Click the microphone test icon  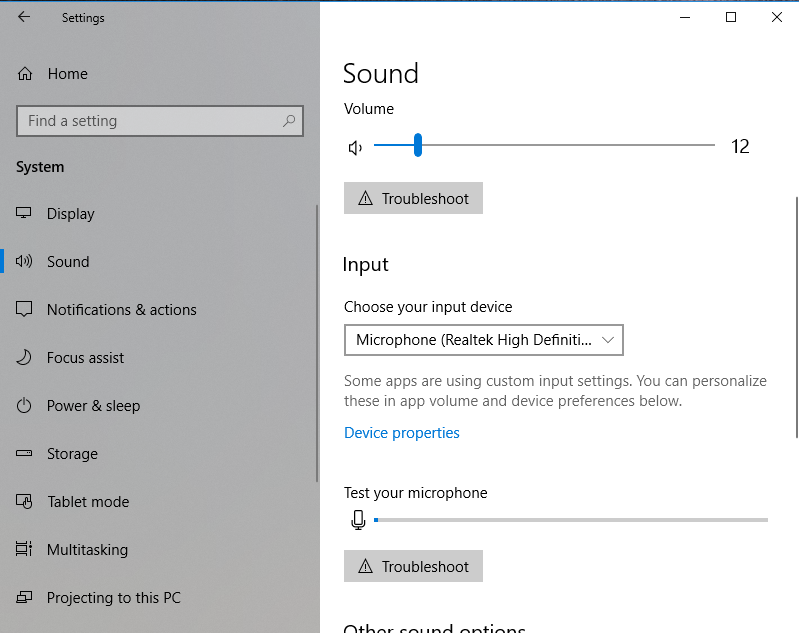(x=358, y=520)
